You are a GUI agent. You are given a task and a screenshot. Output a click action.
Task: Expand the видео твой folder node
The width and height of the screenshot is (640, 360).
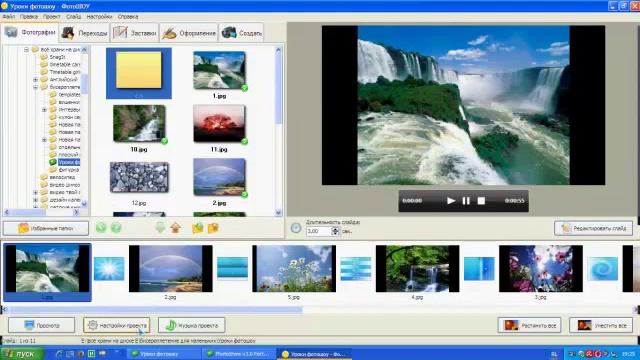click(x=36, y=192)
